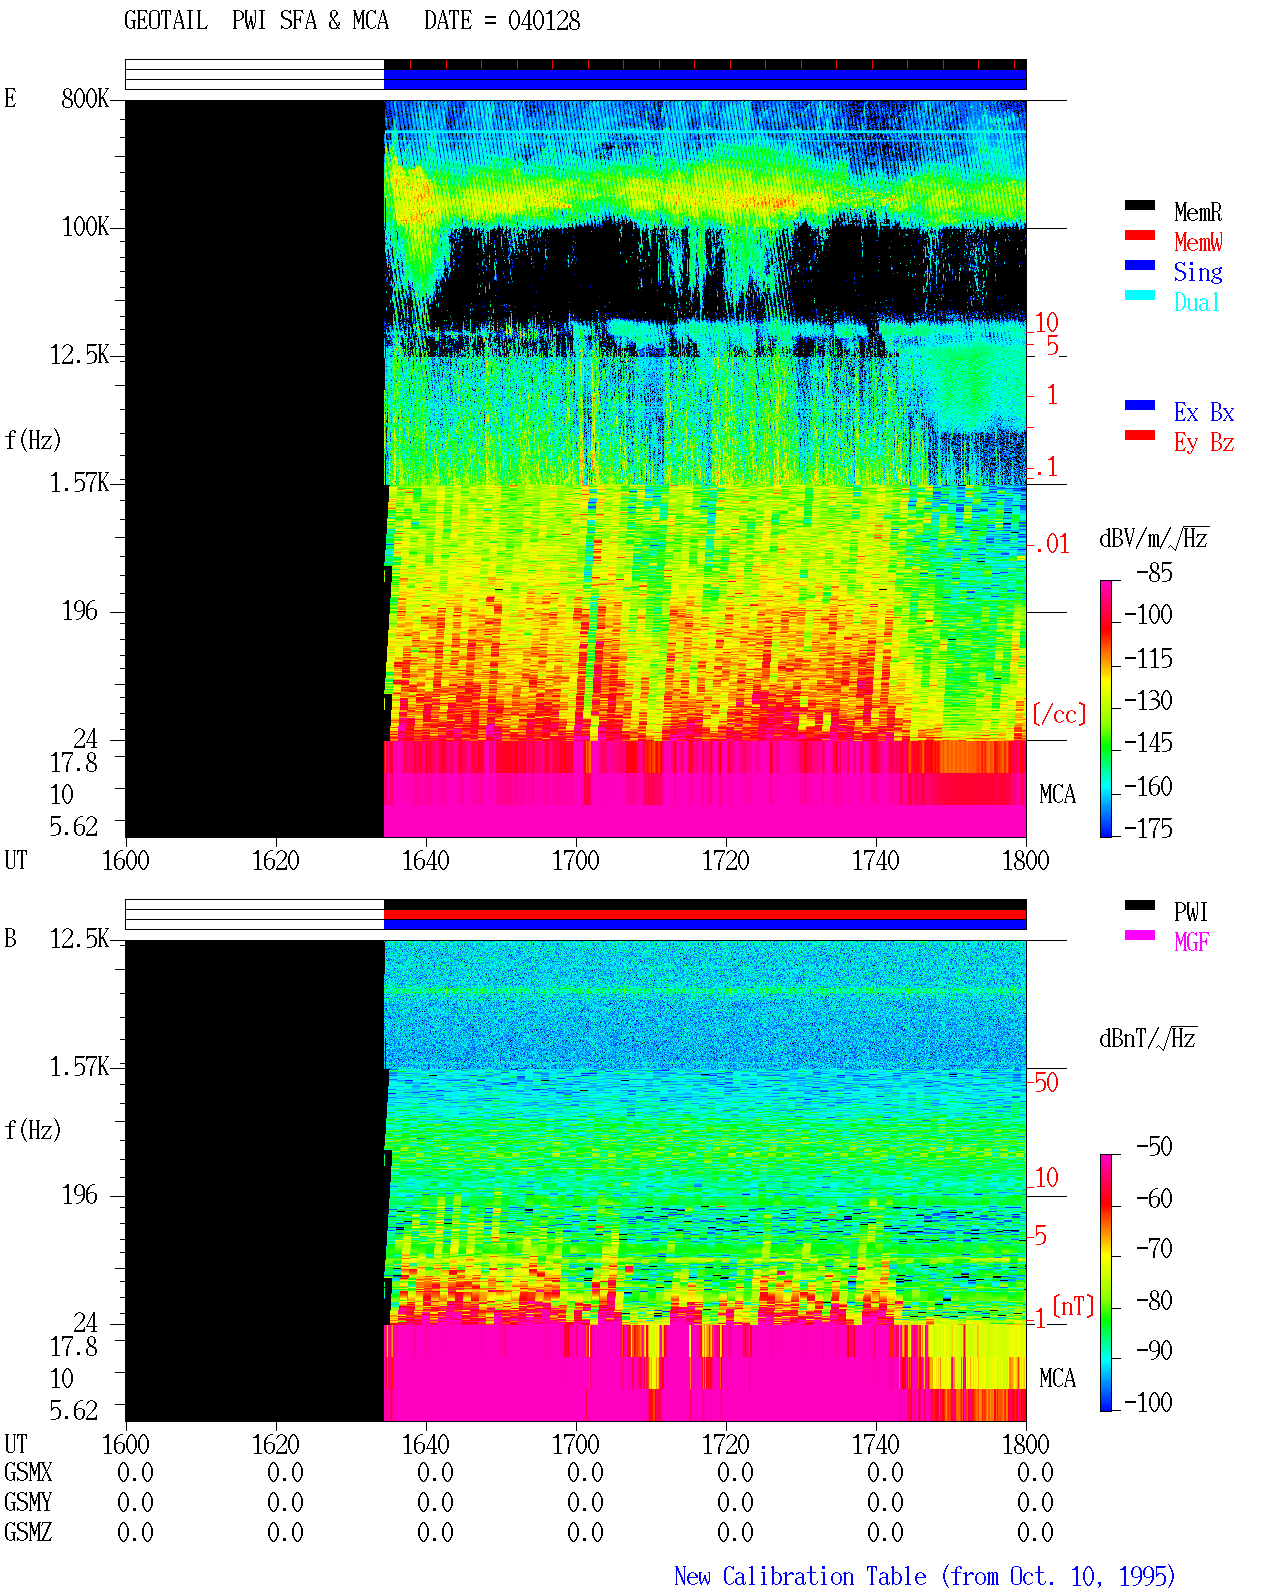Image resolution: width=1280 pixels, height=1593 pixels.
Task: Click the '-175' color scale value
Action: (1148, 828)
